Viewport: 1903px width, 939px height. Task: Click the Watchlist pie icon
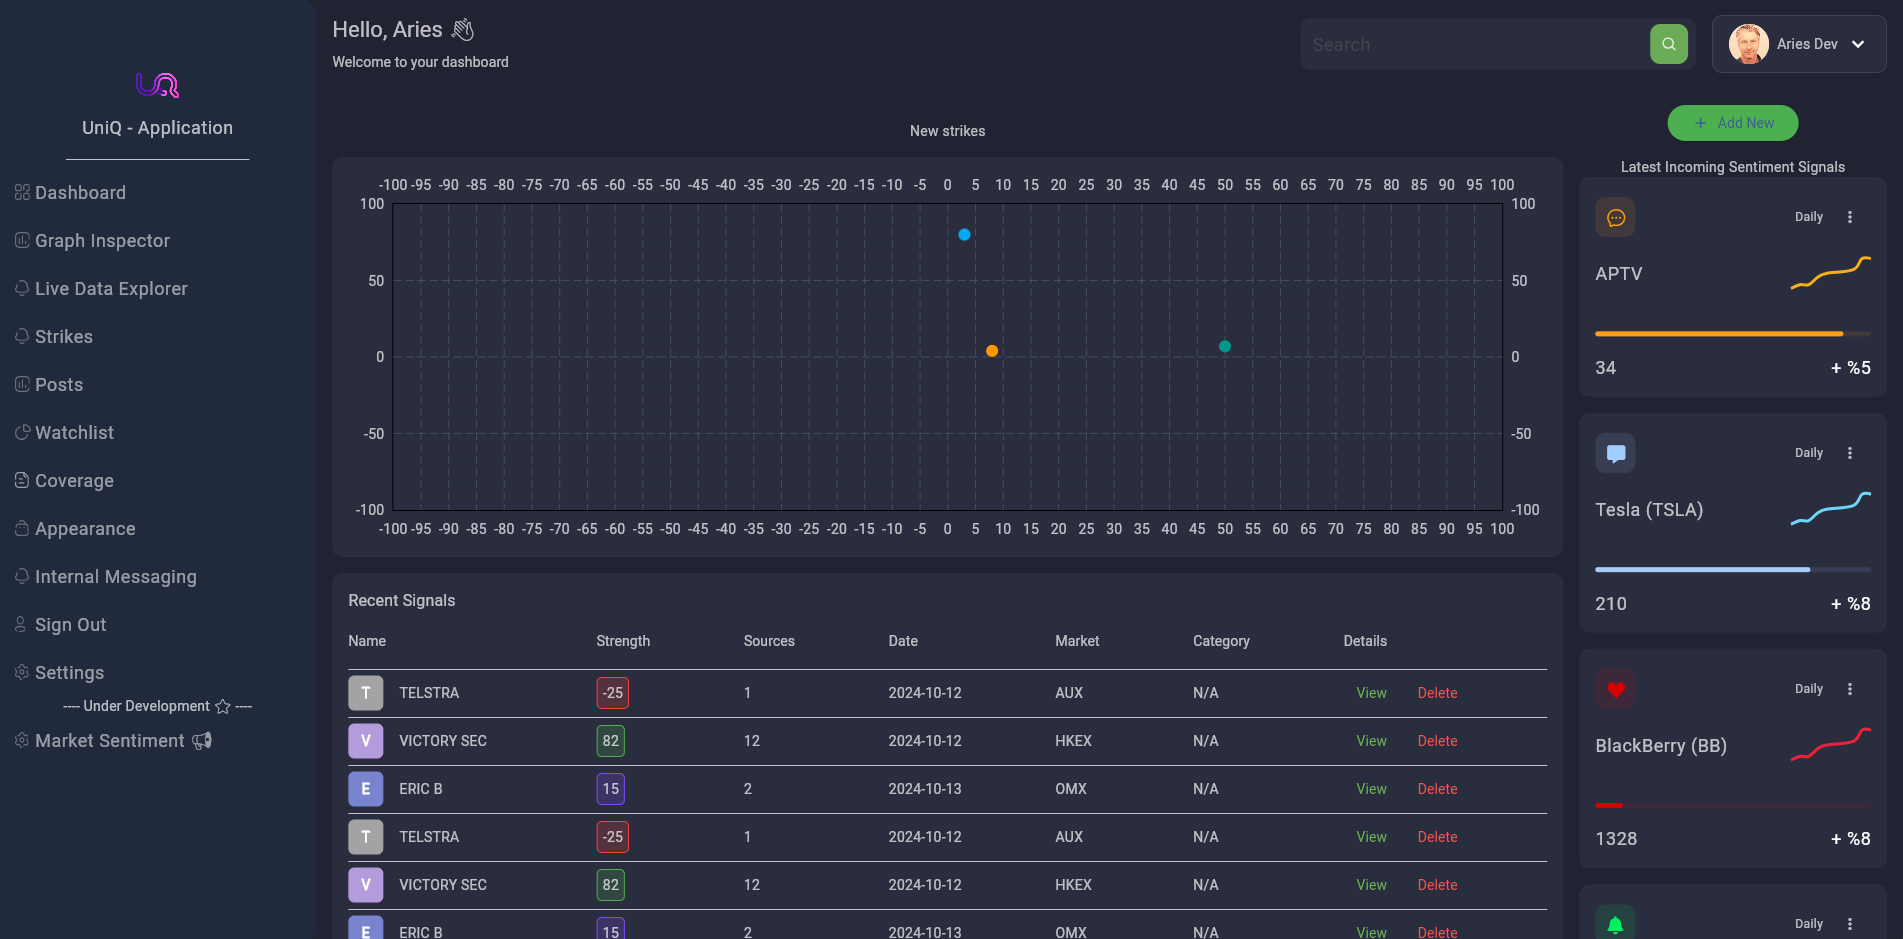tap(22, 432)
